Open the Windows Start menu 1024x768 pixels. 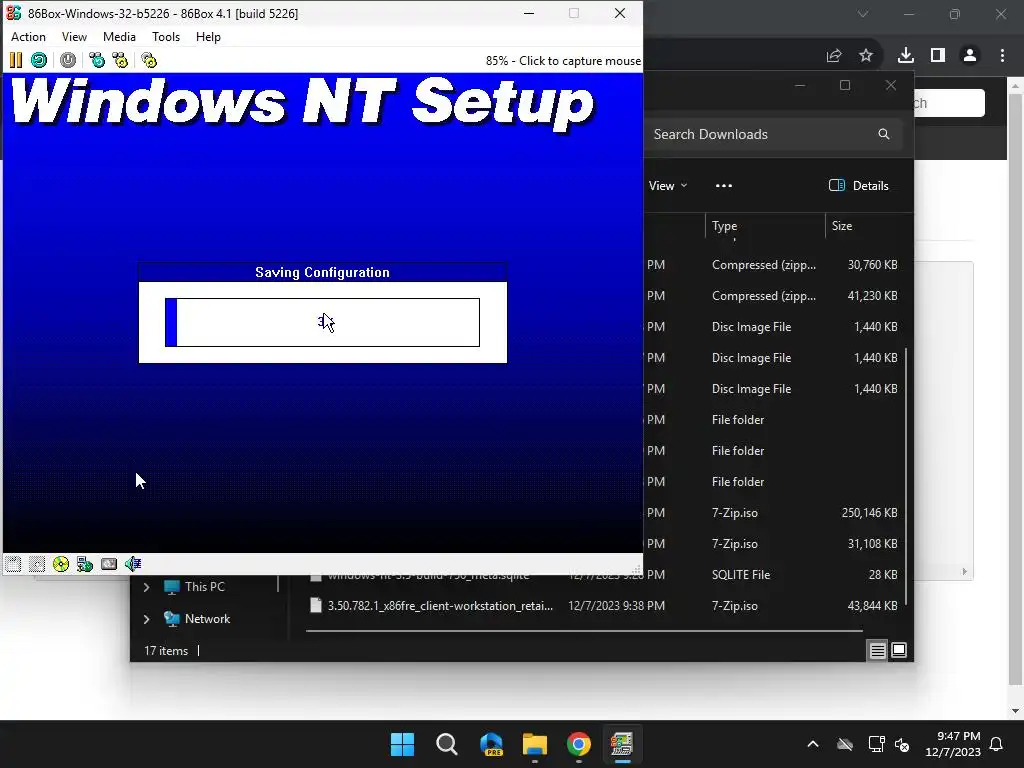coord(402,744)
